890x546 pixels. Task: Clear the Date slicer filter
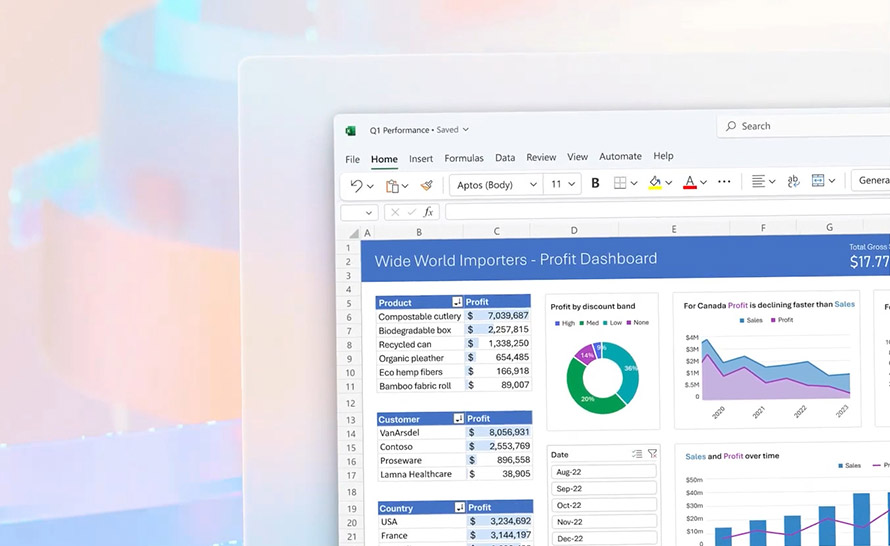[652, 453]
